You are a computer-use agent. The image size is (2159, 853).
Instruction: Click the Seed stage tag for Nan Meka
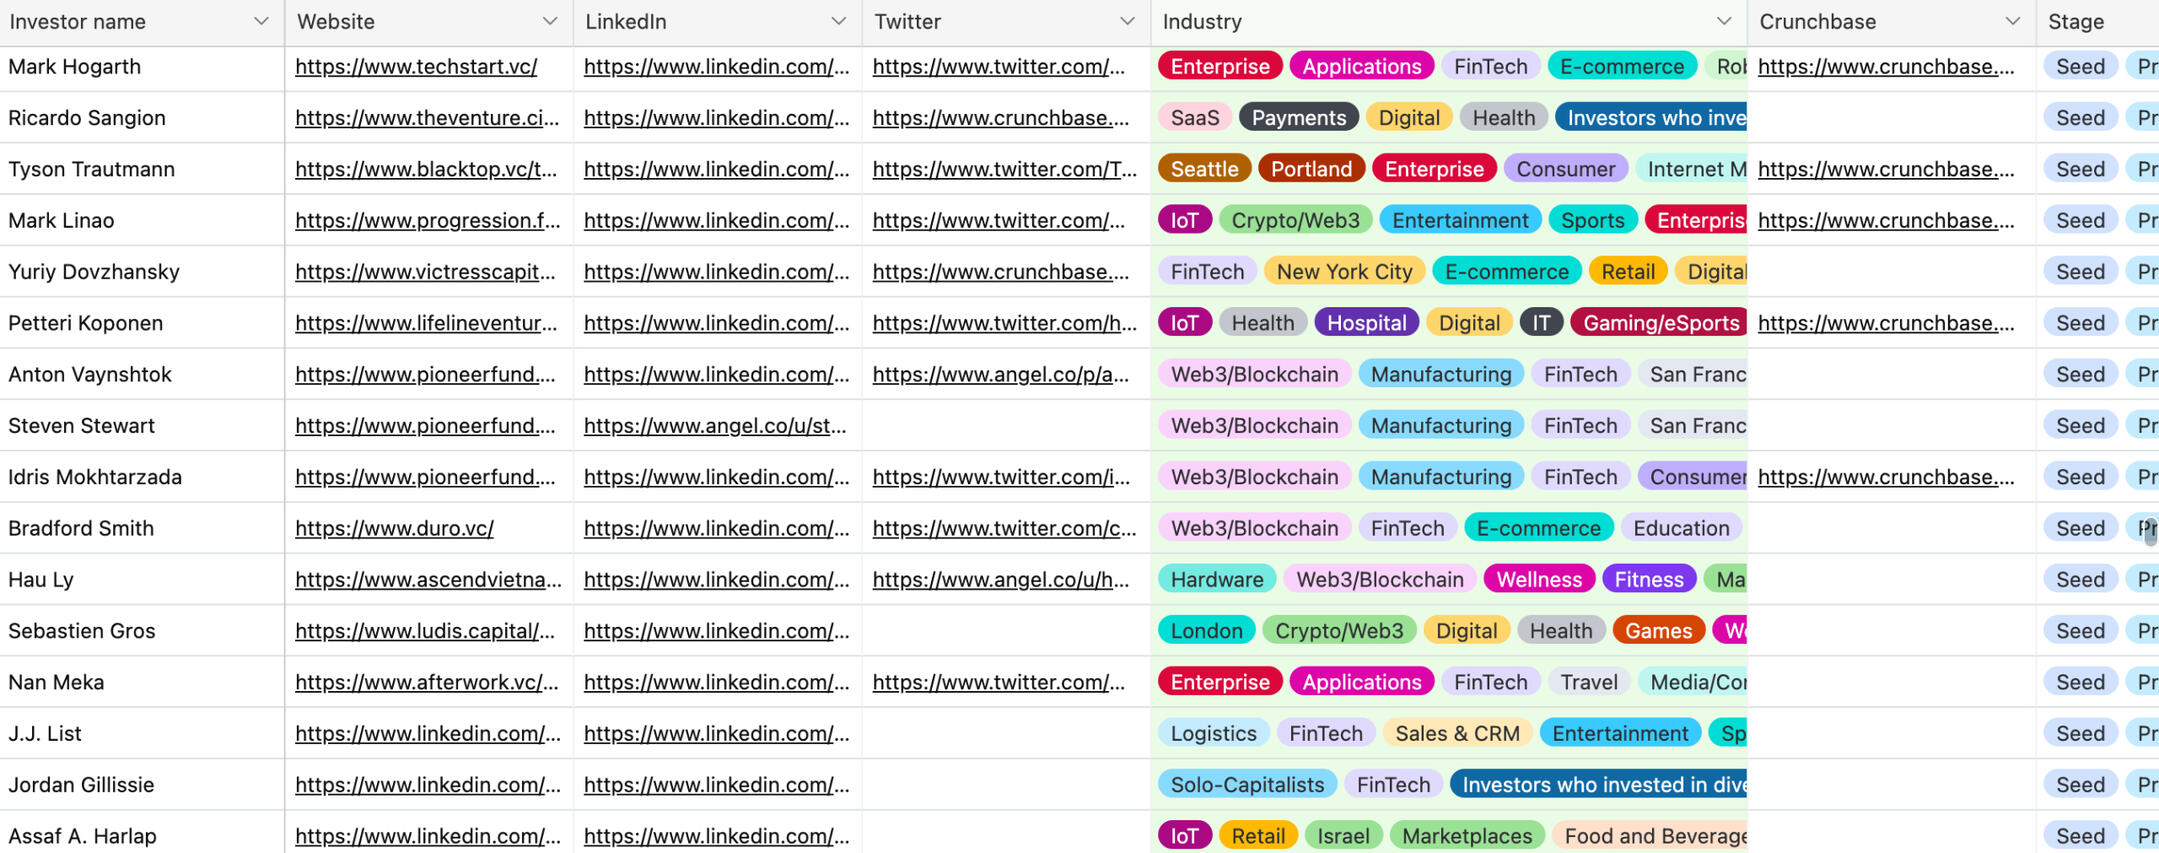pos(2080,682)
